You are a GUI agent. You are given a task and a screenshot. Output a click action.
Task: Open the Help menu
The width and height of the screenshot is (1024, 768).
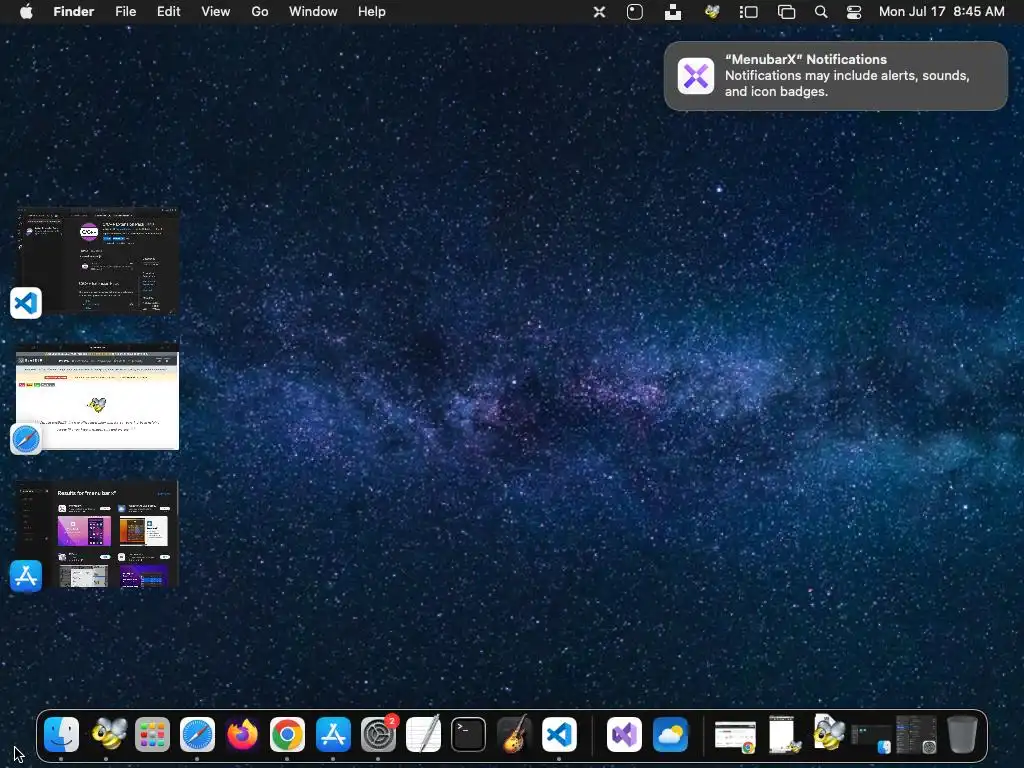pos(372,12)
